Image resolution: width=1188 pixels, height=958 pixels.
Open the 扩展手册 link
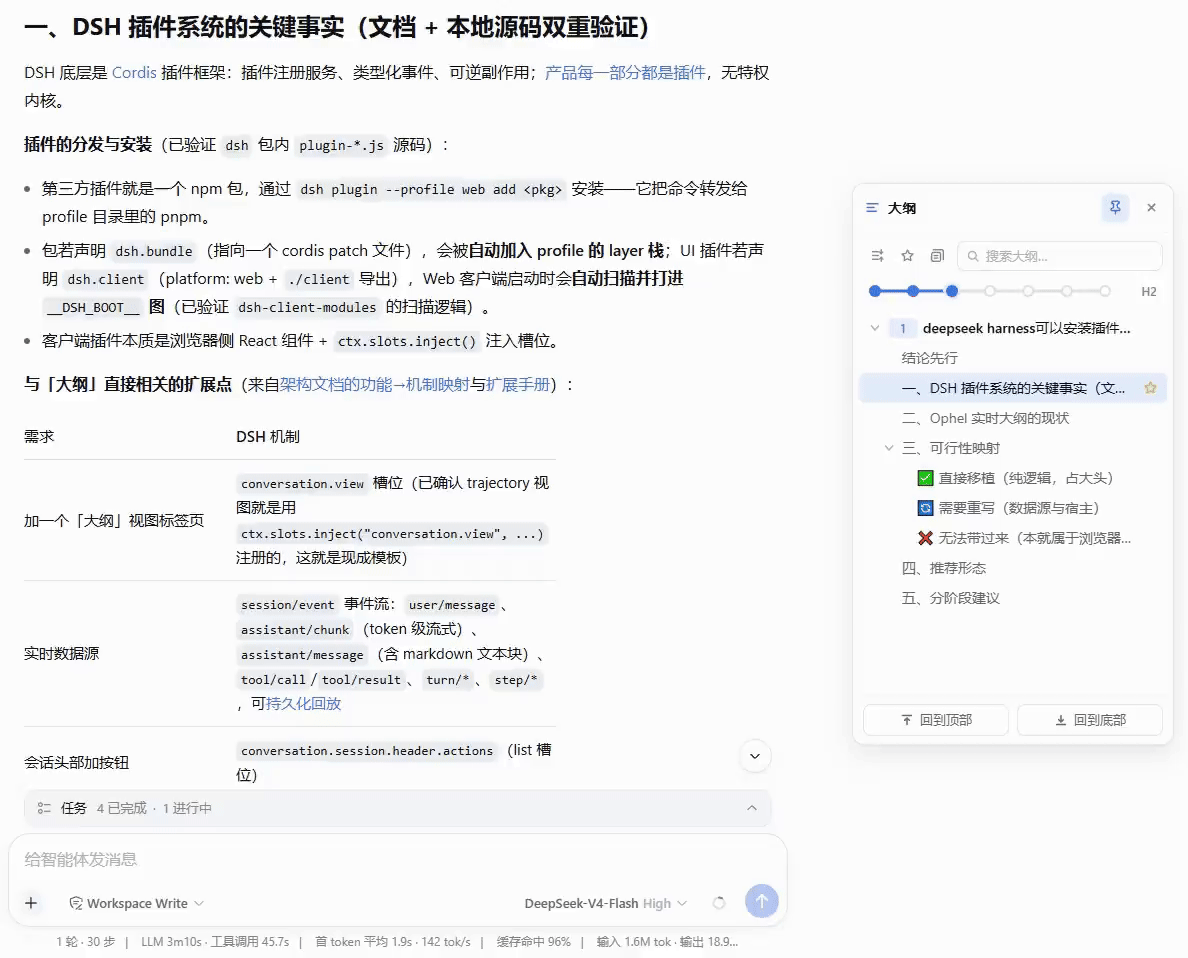click(517, 385)
